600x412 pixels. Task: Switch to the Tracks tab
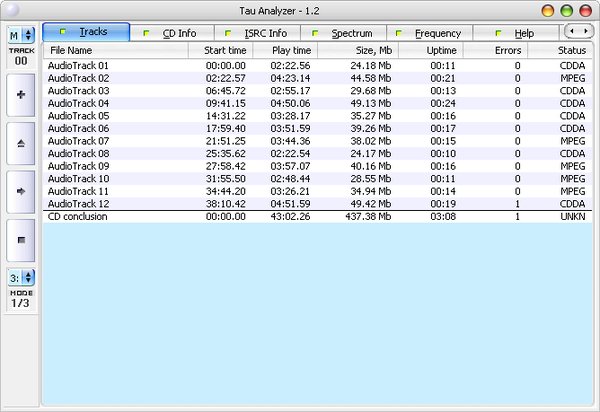(x=86, y=32)
